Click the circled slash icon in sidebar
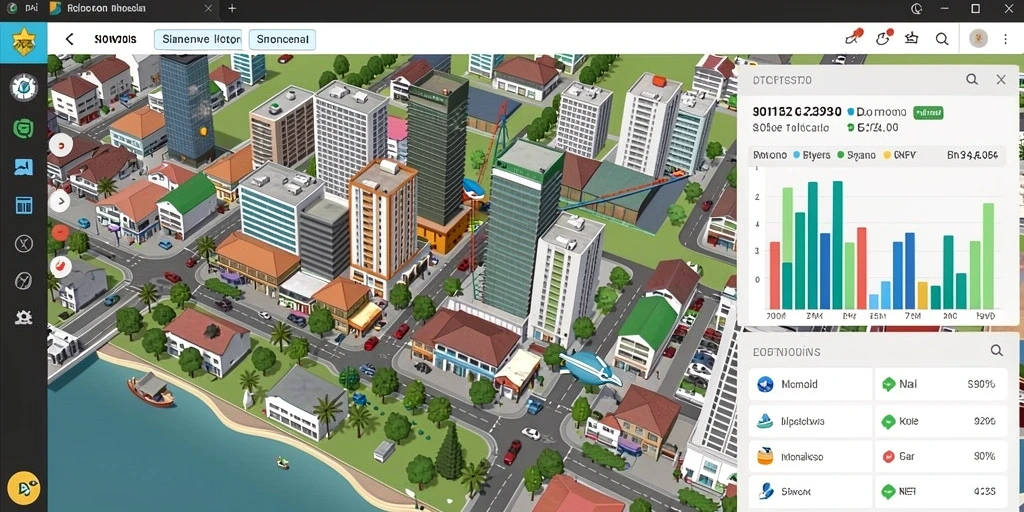Screen dimensions: 1024x512 (x=24, y=281)
